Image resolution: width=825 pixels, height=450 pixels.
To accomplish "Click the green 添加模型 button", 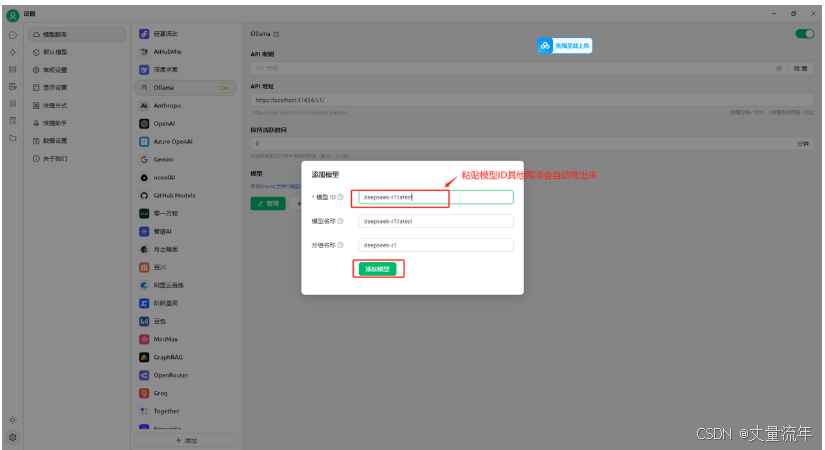I will [x=378, y=269].
